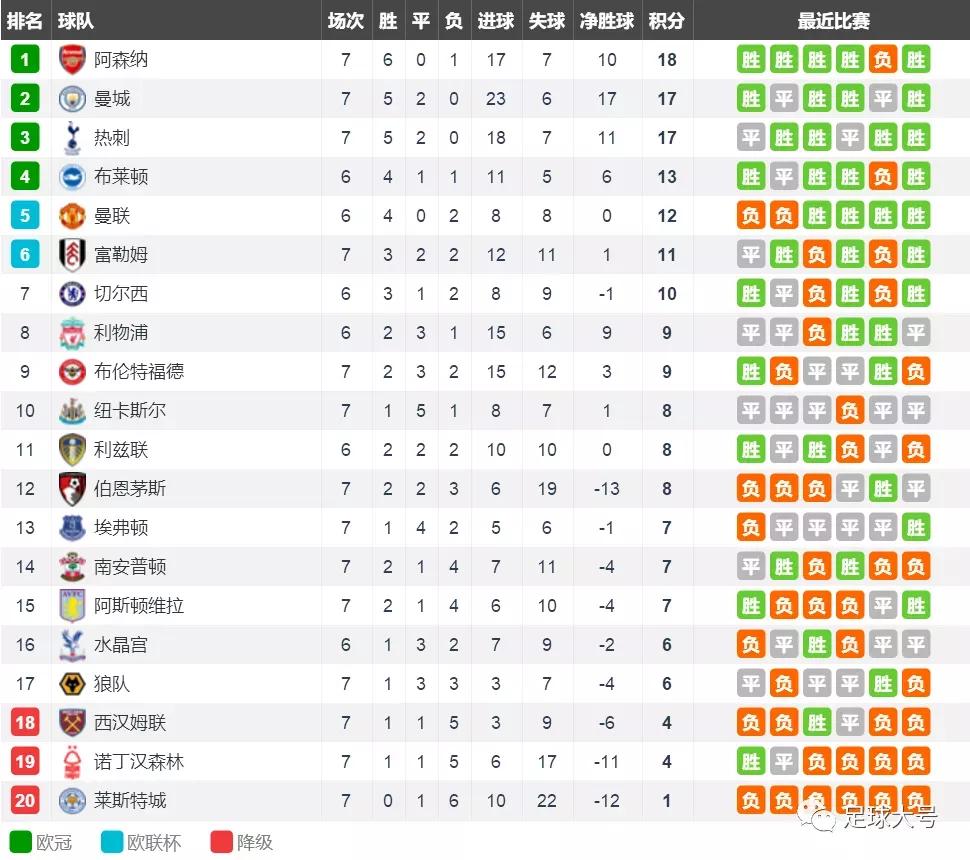Open the 布莱顿 team name link
The height and width of the screenshot is (860, 970).
coord(121,177)
